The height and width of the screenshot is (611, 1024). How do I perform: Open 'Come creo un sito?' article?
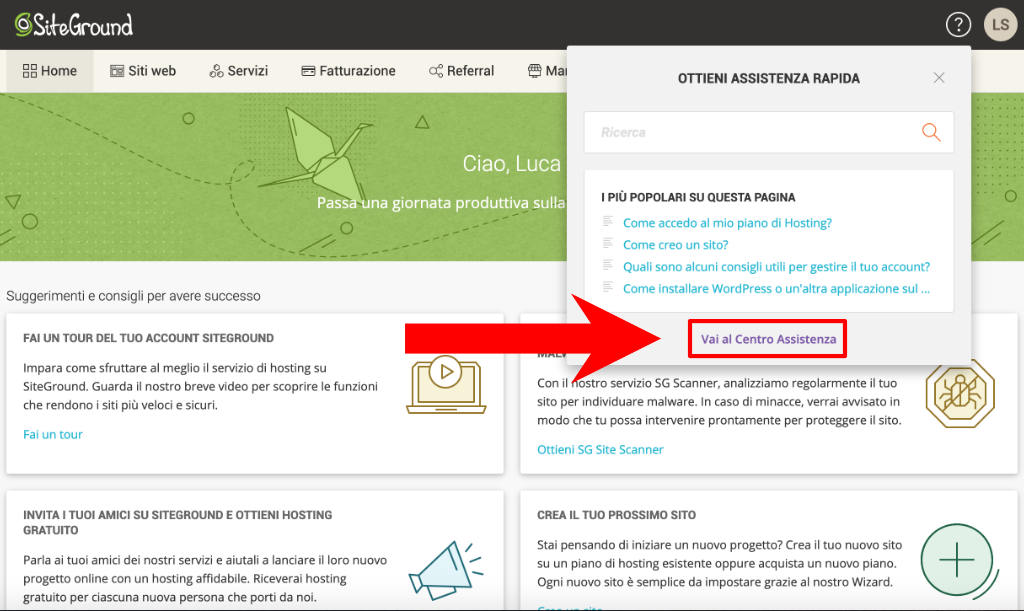[x=675, y=245]
